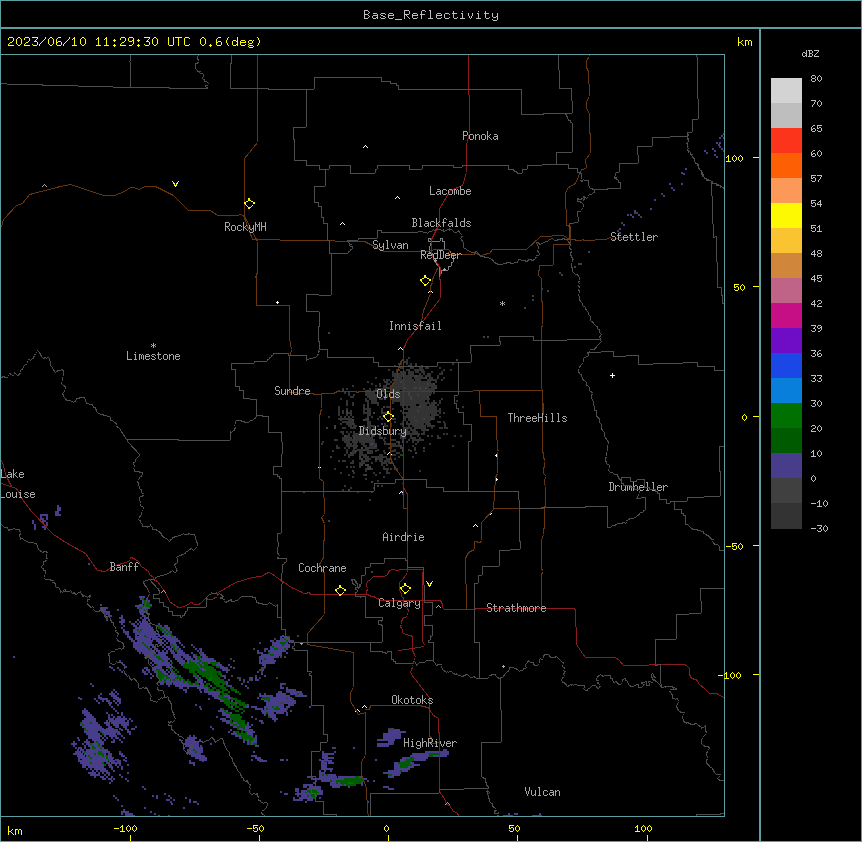Click the yellow diamond marker near Didsbury
Screen dimensions: 862x842
pyautogui.click(x=388, y=417)
